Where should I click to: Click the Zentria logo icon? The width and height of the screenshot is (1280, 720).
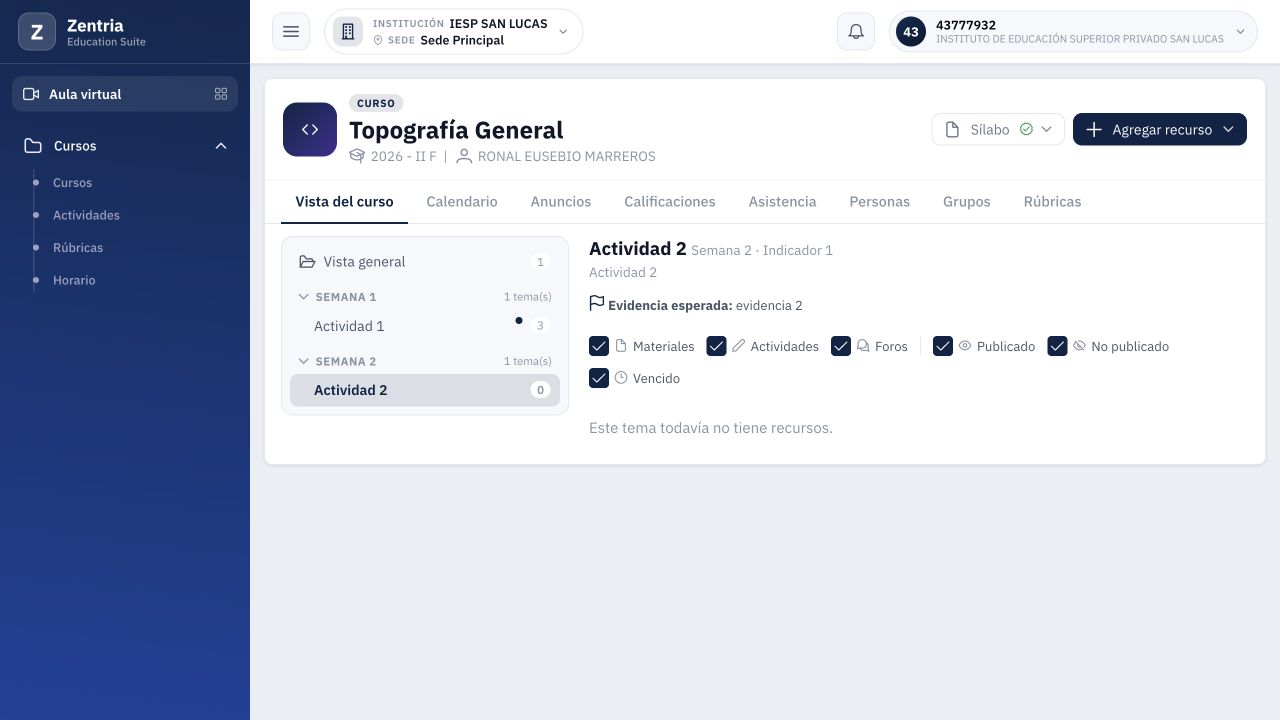(x=37, y=32)
